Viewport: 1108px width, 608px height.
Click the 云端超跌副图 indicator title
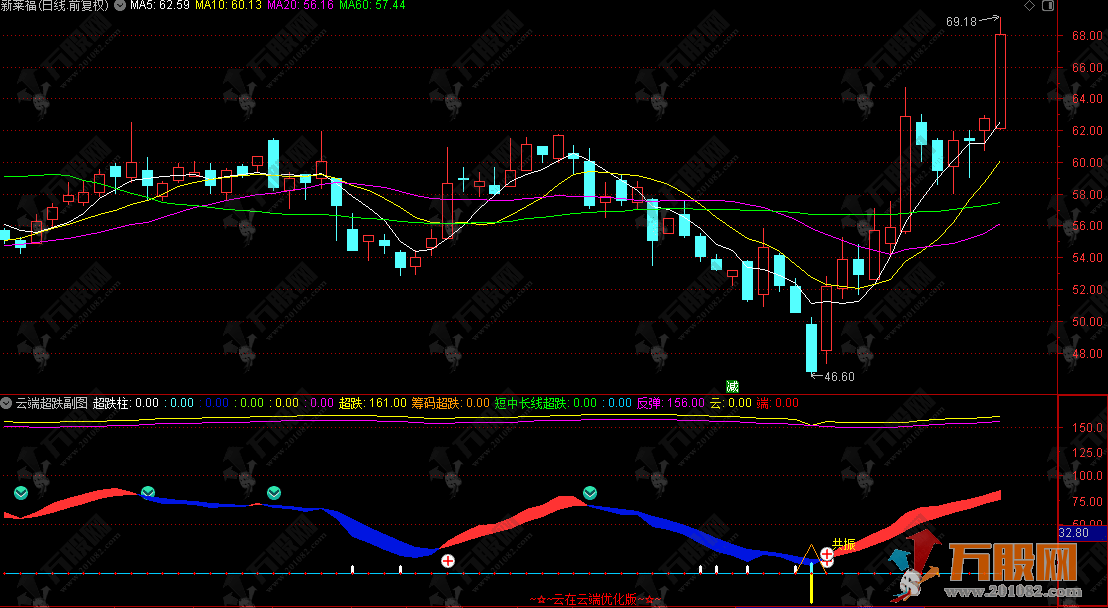pyautogui.click(x=52, y=403)
